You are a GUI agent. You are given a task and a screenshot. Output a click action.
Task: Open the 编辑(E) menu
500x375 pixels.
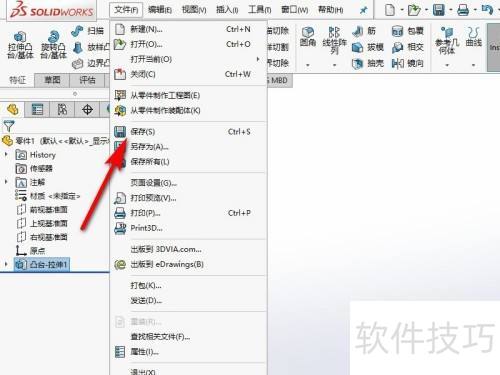[160, 10]
